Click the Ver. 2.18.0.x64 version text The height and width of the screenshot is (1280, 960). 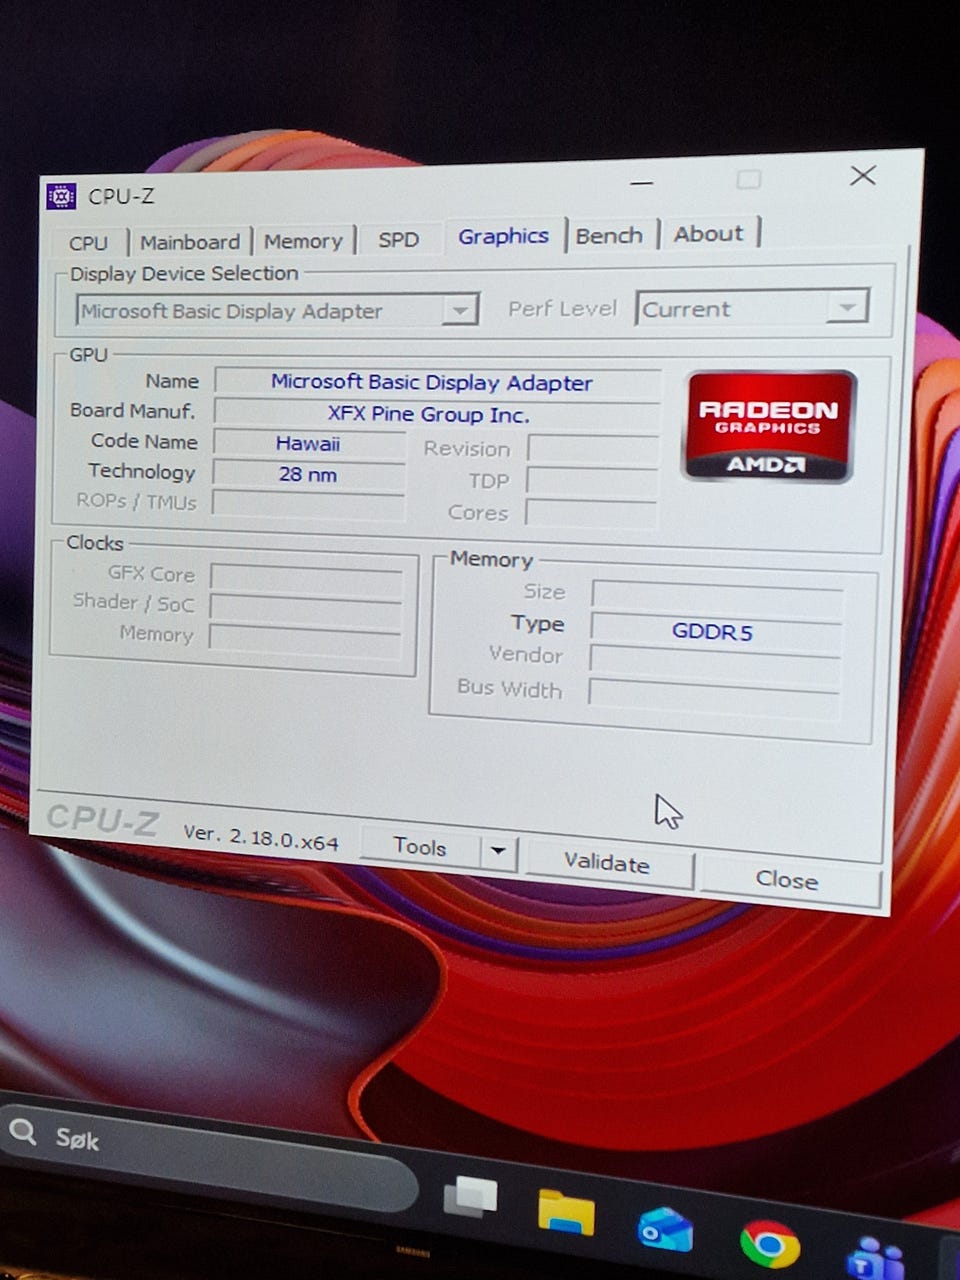(x=261, y=837)
